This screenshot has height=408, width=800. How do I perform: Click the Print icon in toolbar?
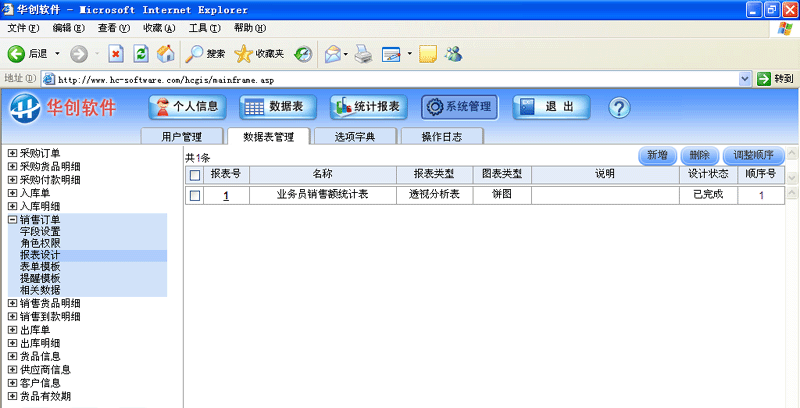click(x=364, y=53)
